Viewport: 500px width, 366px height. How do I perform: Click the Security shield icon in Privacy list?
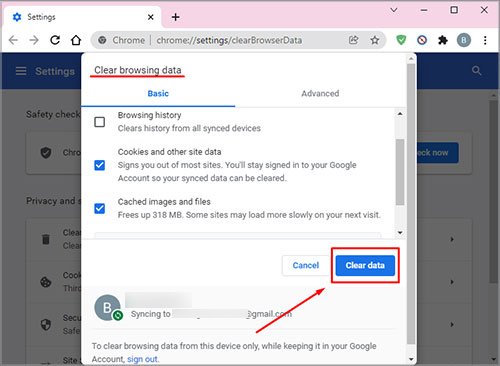click(46, 324)
